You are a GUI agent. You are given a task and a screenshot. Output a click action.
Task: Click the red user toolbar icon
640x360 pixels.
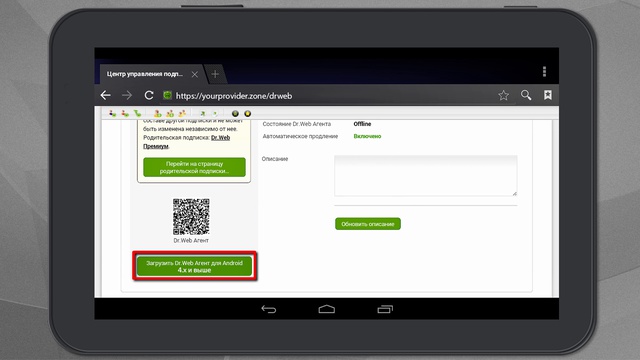[x=125, y=114]
